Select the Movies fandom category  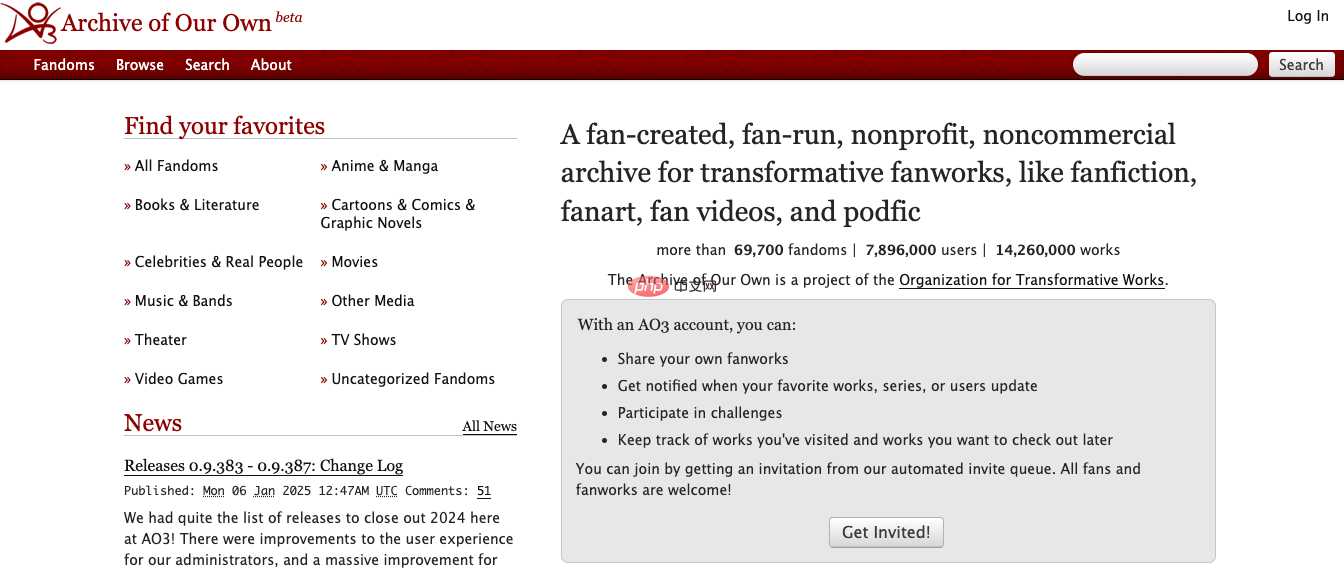tap(354, 262)
